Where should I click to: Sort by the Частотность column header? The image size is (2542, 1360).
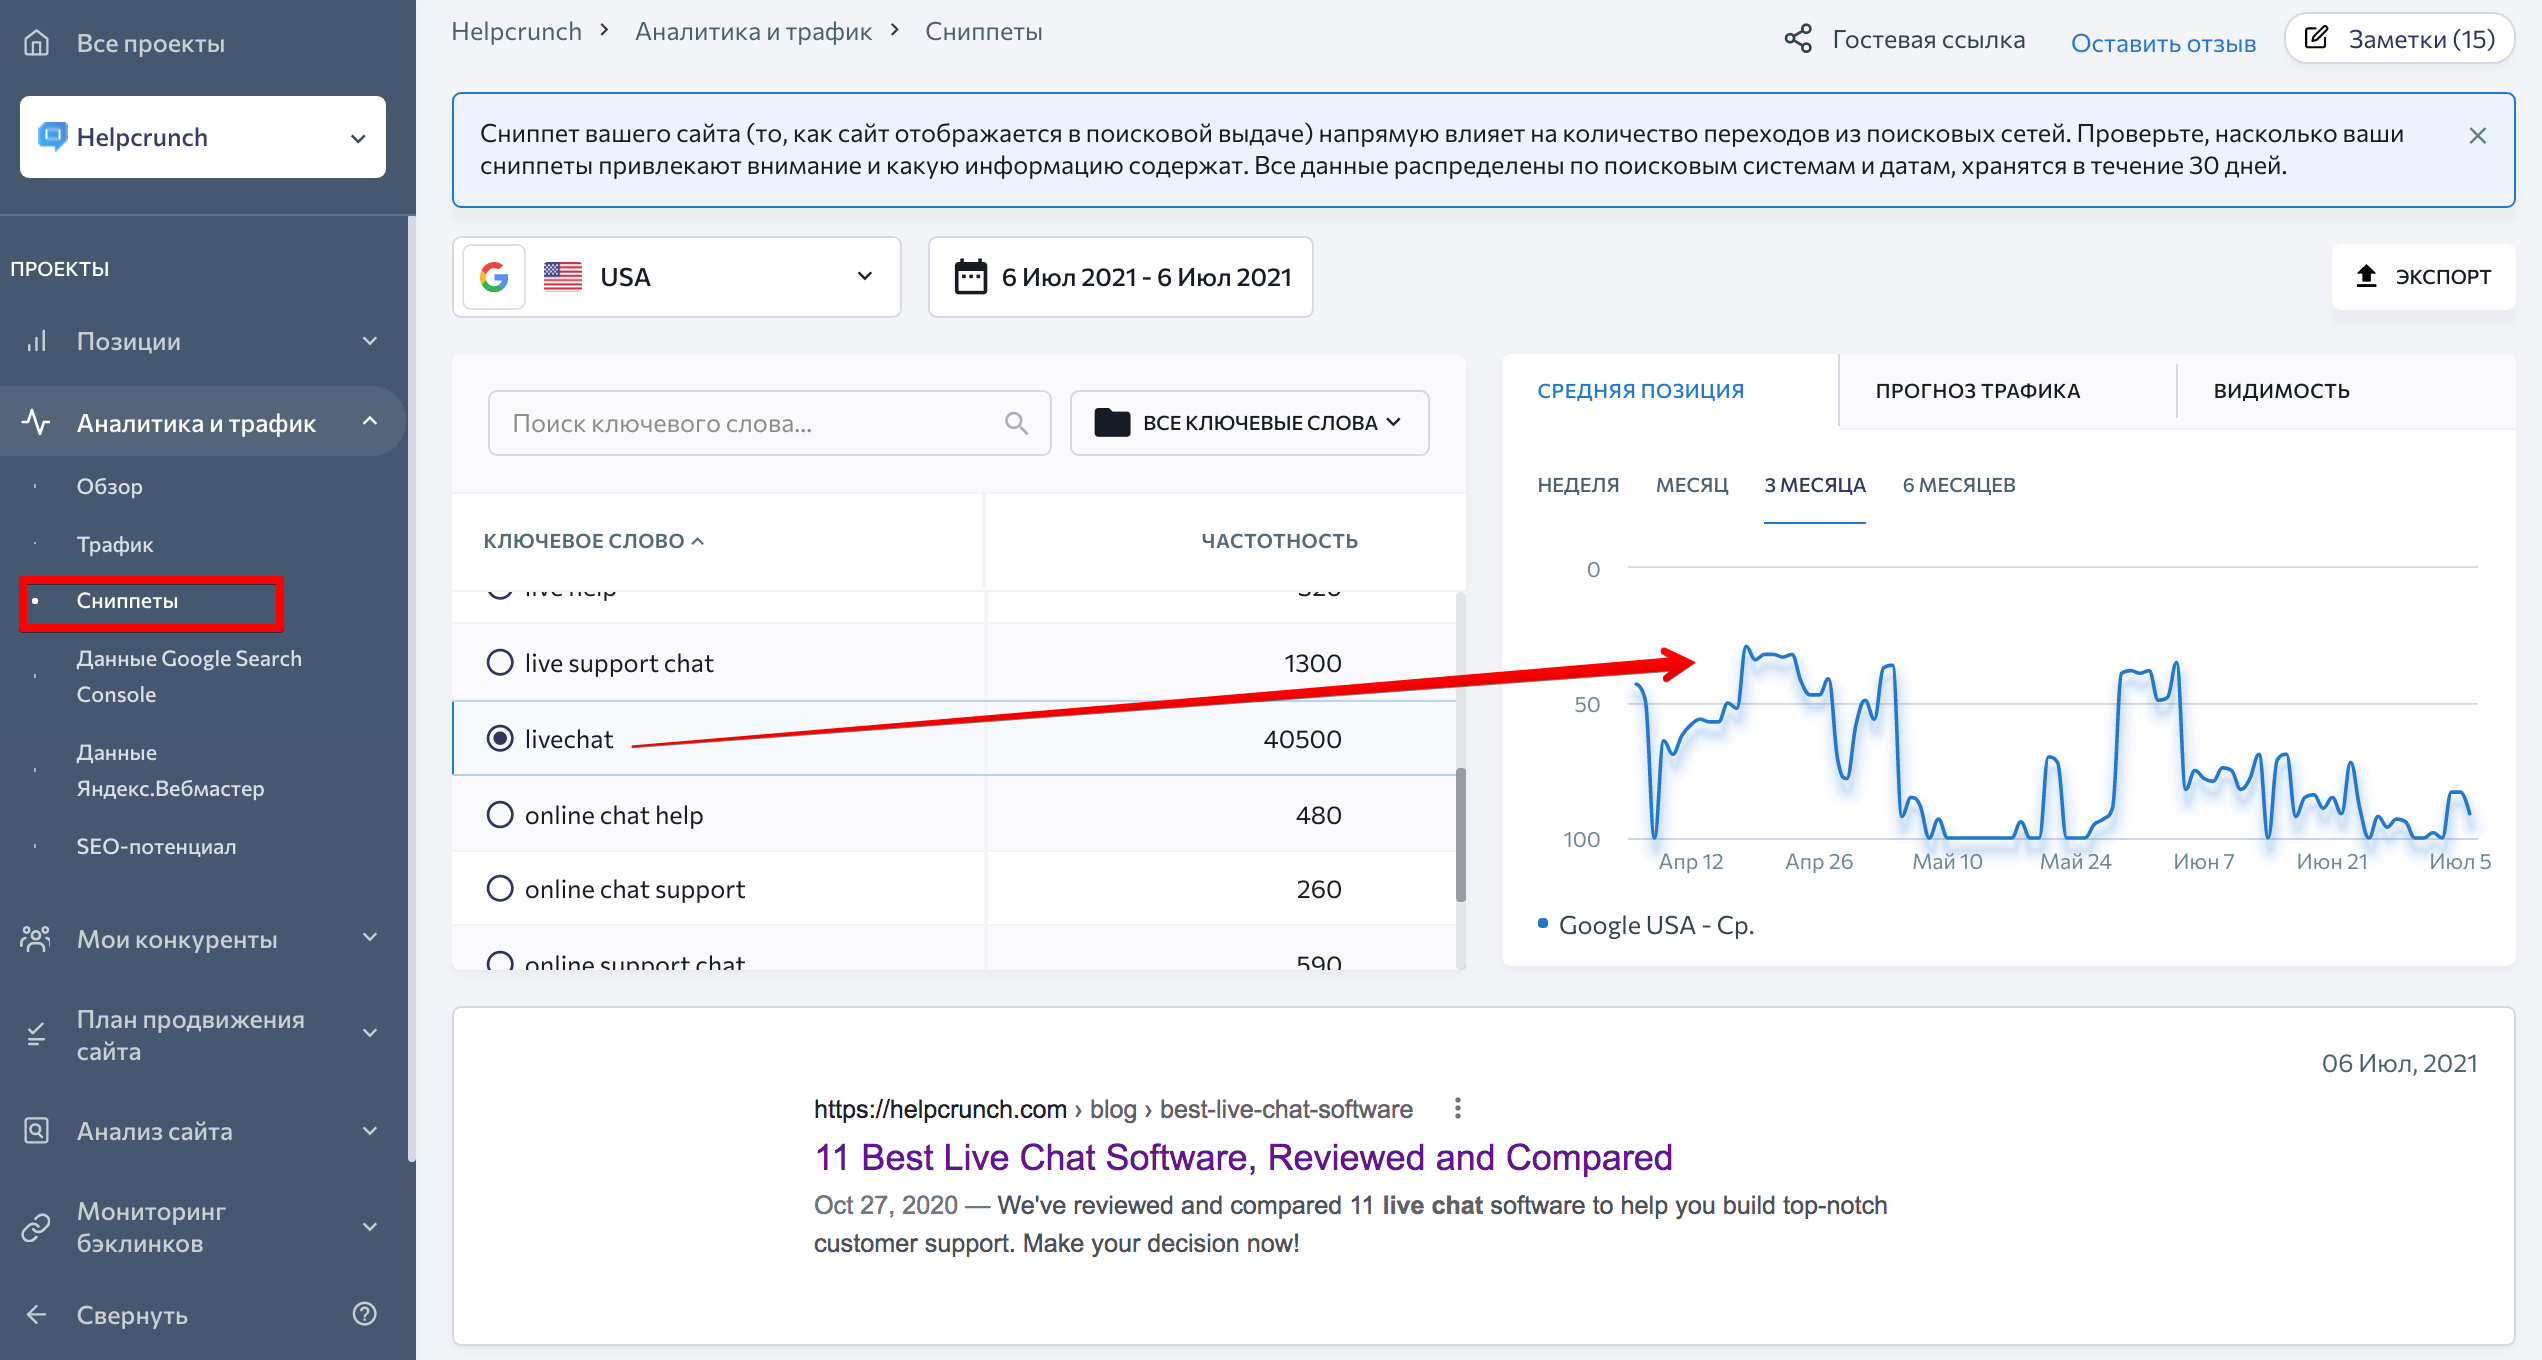click(x=1279, y=541)
